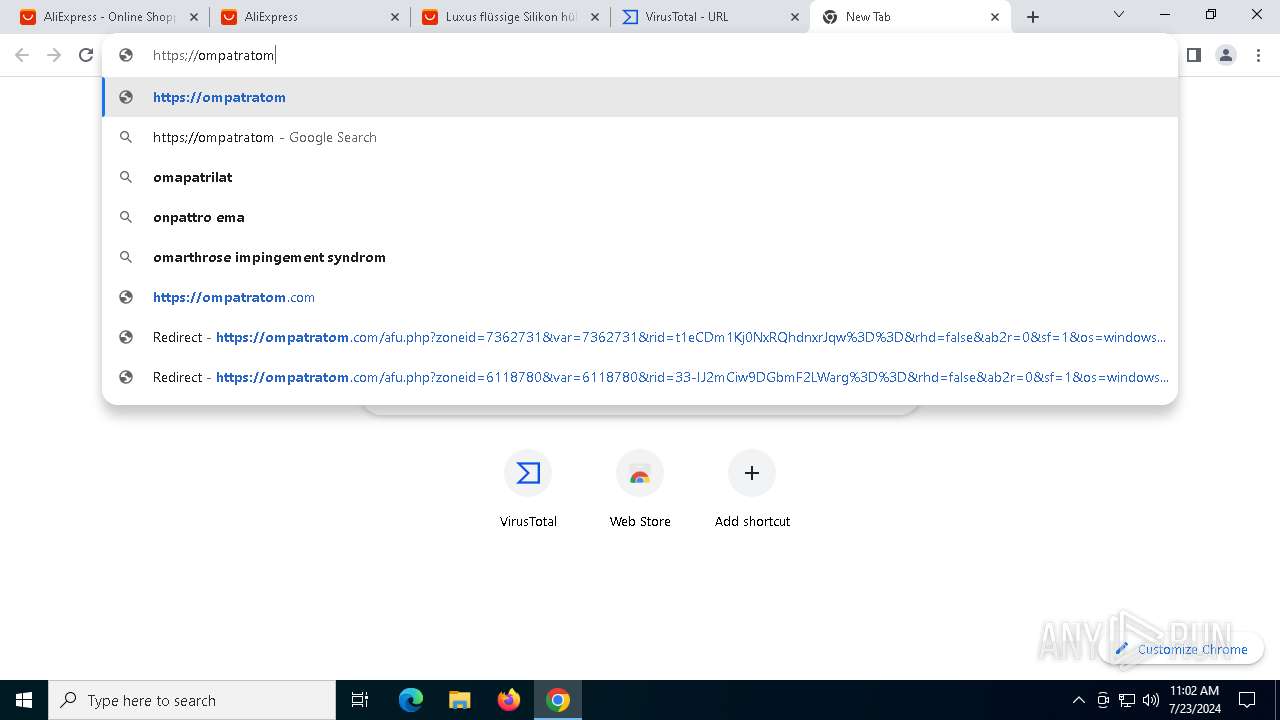Close the second AliExpress tab
Image resolution: width=1280 pixels, height=720 pixels.
(x=395, y=17)
